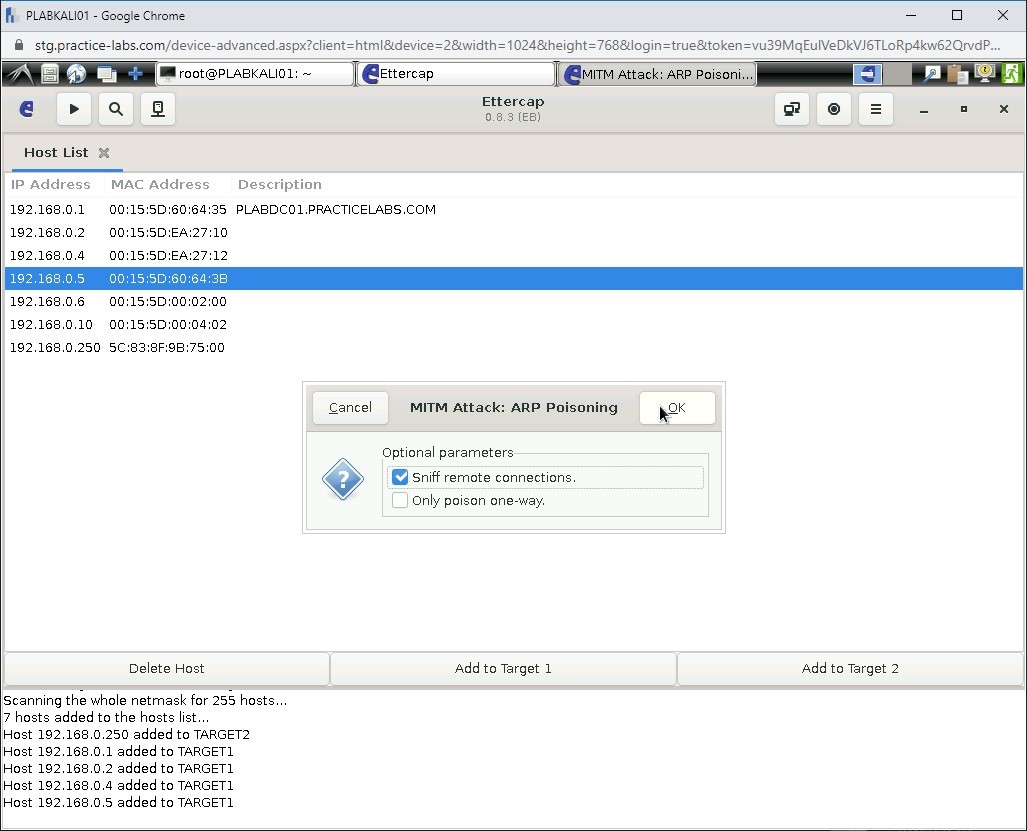Open the hosts list via the monitor icon
The width and height of the screenshot is (1027, 831).
[157, 109]
